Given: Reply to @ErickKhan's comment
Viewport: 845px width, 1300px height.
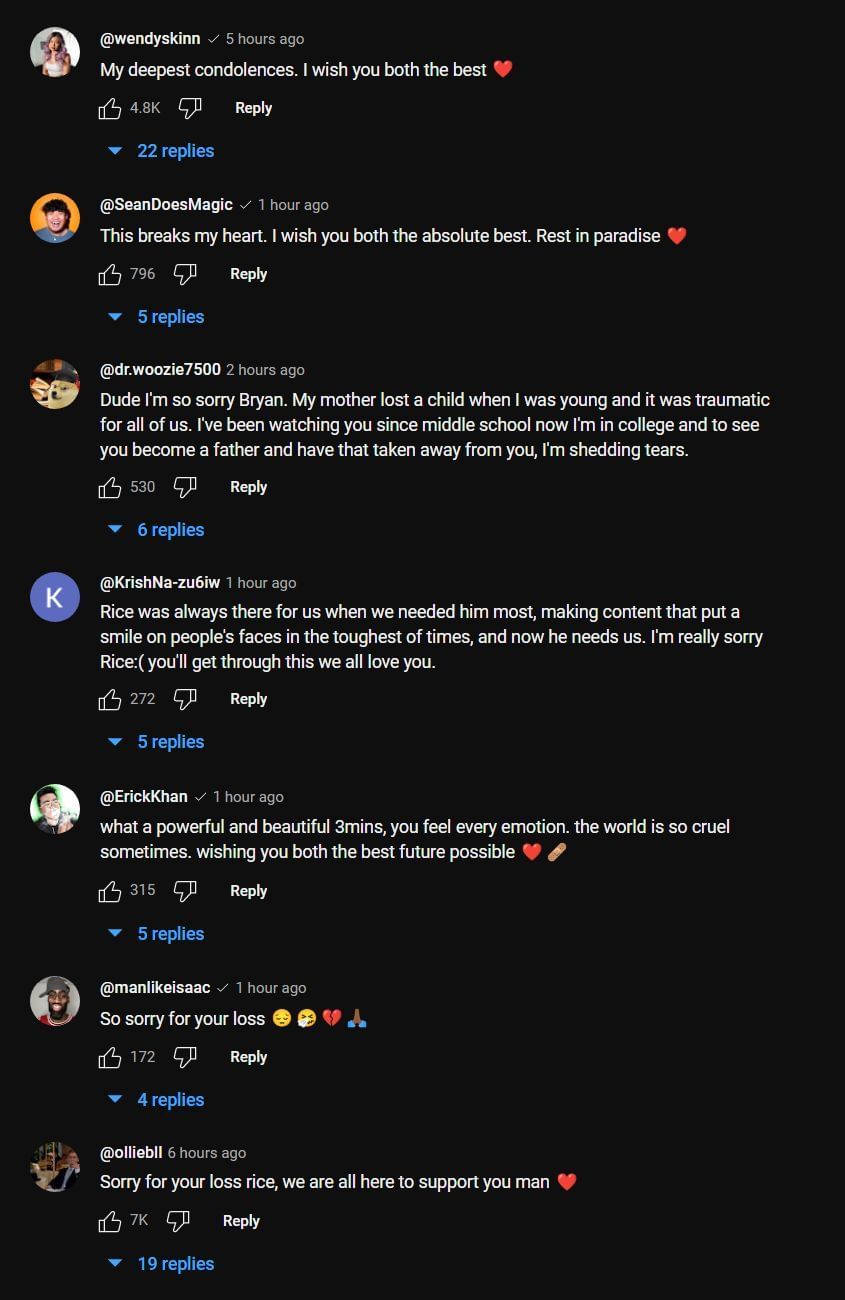Looking at the screenshot, I should coord(248,891).
